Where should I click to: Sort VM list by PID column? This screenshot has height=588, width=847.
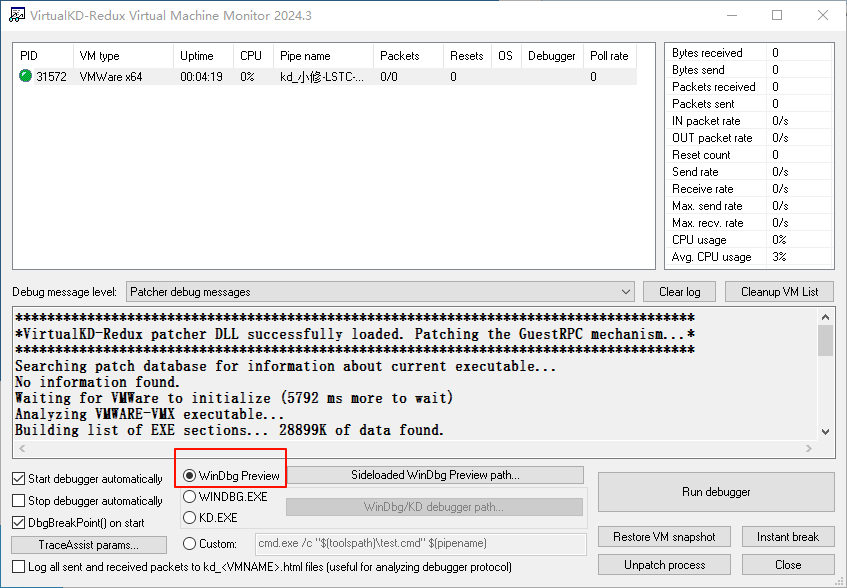44,56
